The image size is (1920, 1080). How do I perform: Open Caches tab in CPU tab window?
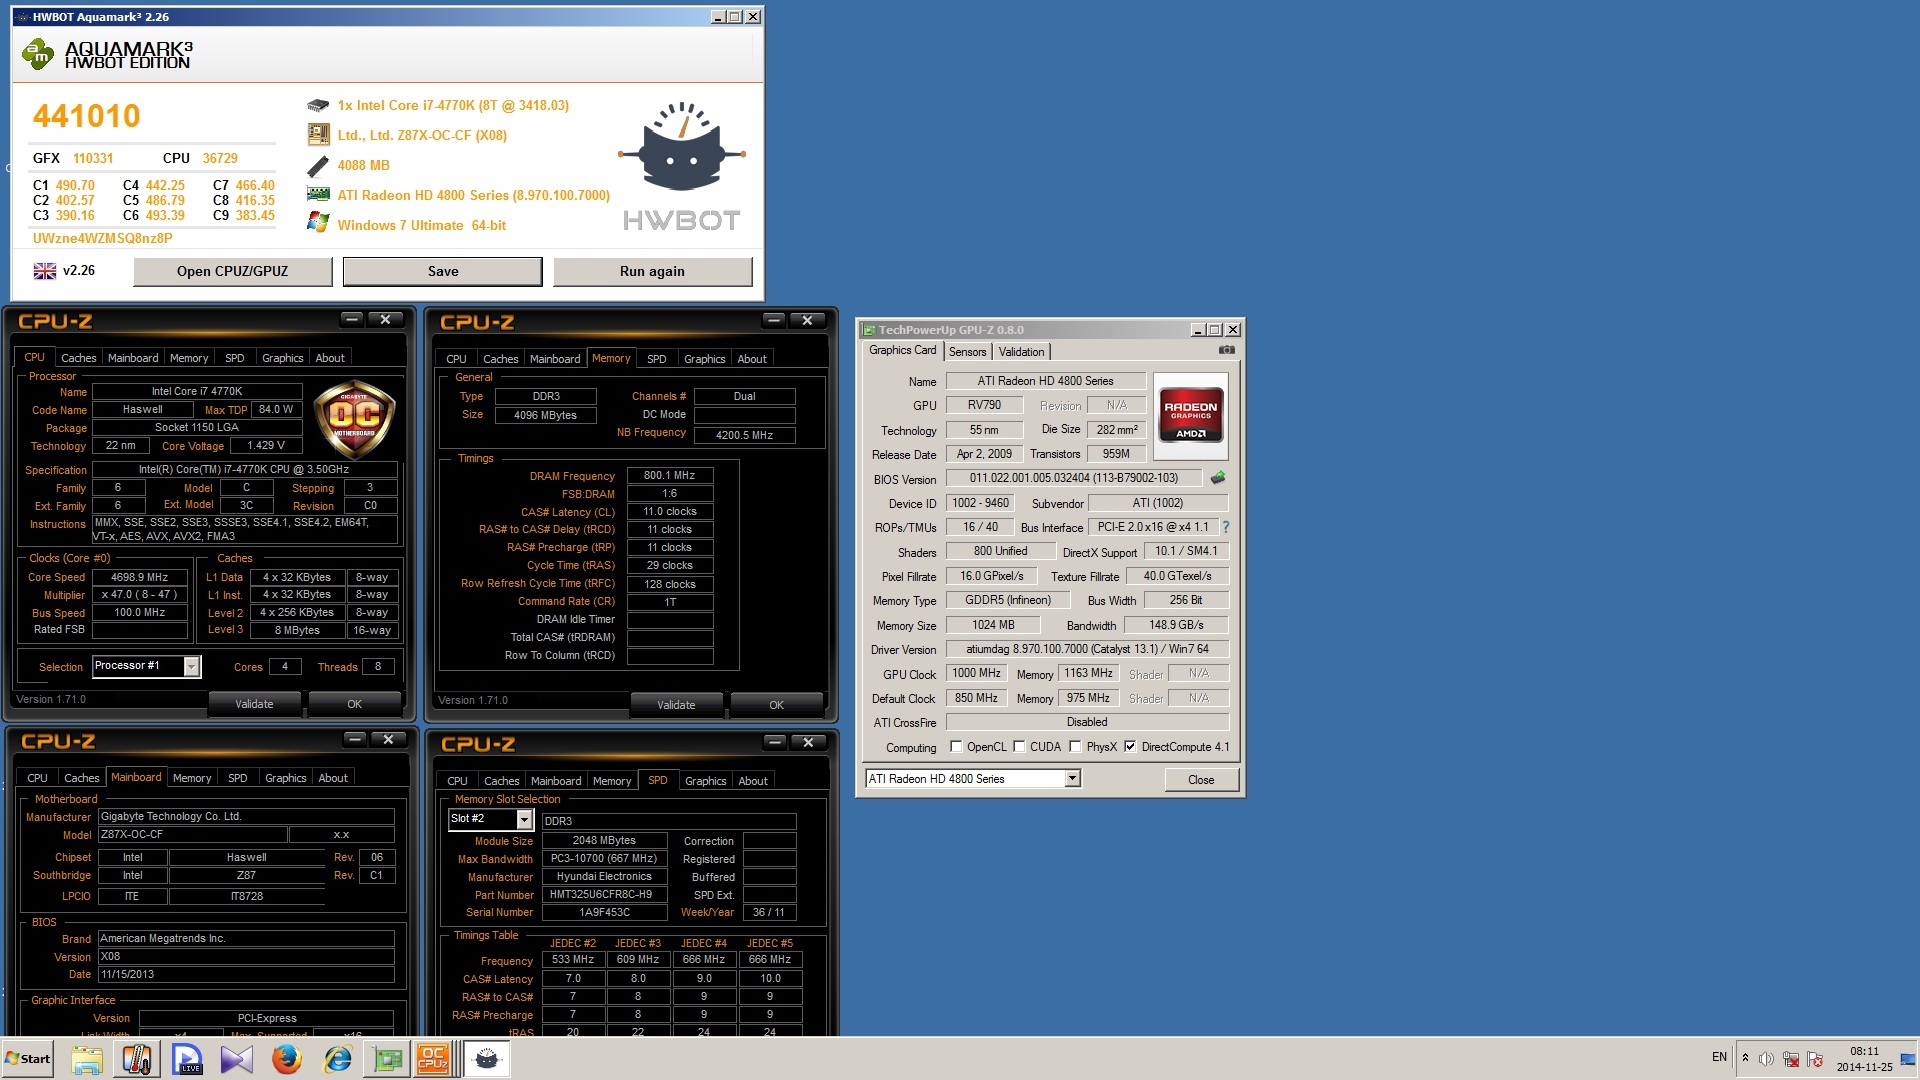79,358
